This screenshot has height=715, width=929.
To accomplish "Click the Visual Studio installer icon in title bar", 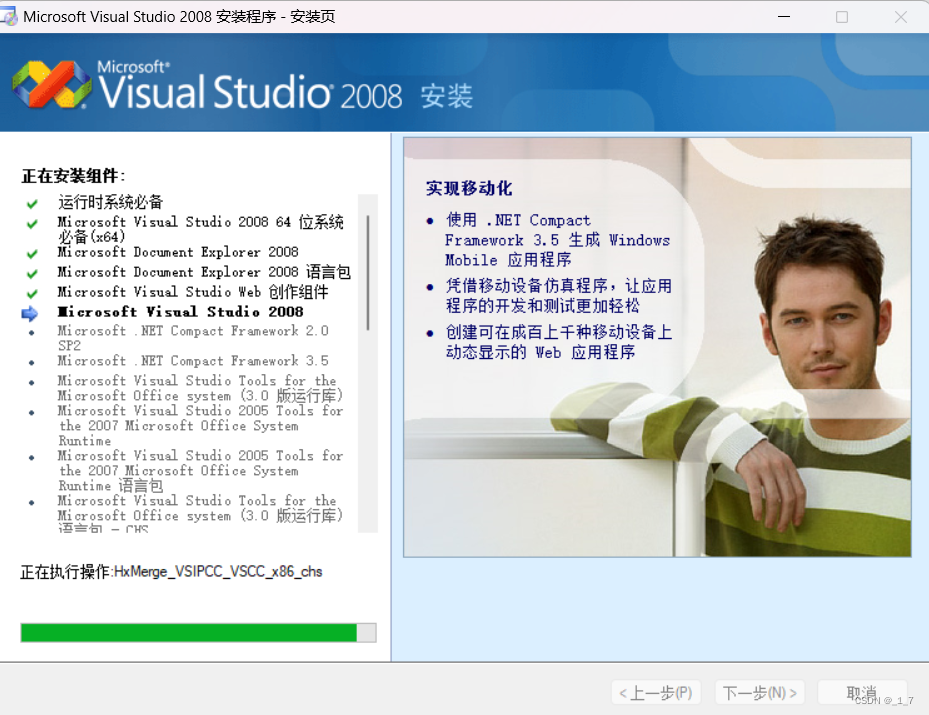I will pyautogui.click(x=8, y=17).
